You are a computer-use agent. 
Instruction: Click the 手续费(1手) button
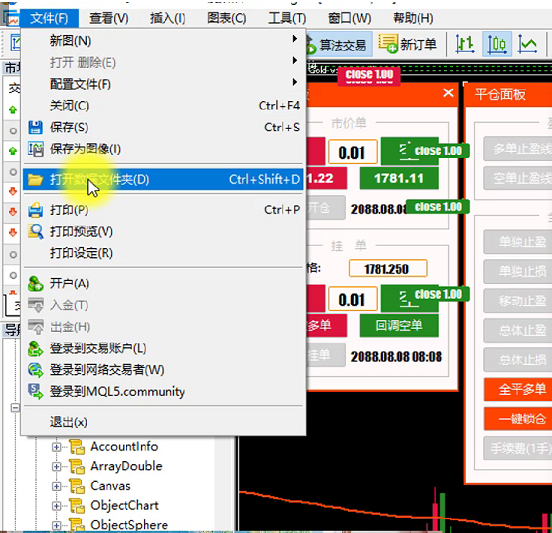(x=518, y=448)
